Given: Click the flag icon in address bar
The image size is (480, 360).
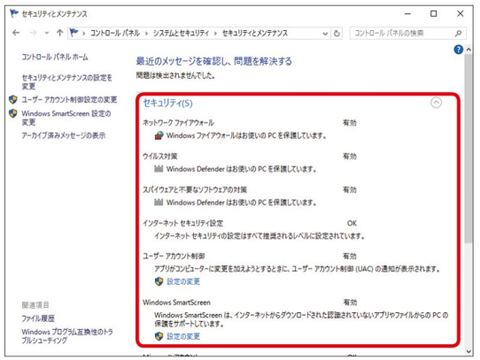Looking at the screenshot, I should (74, 33).
